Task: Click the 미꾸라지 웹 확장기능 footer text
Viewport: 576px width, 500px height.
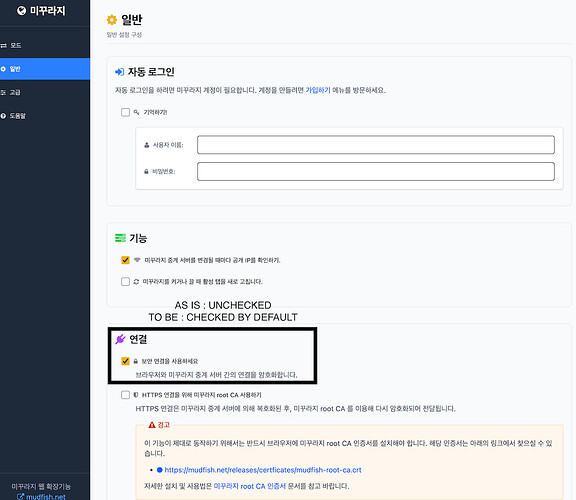Action: [41, 486]
